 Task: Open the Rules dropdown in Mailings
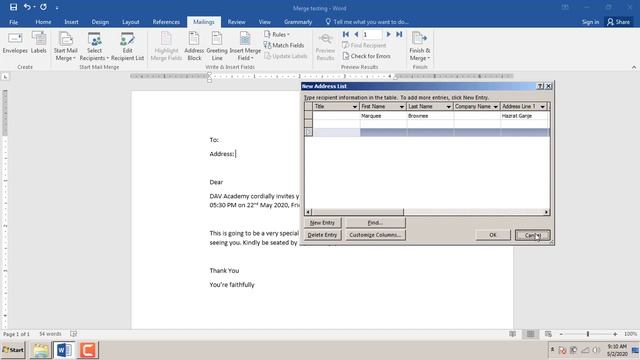point(277,35)
